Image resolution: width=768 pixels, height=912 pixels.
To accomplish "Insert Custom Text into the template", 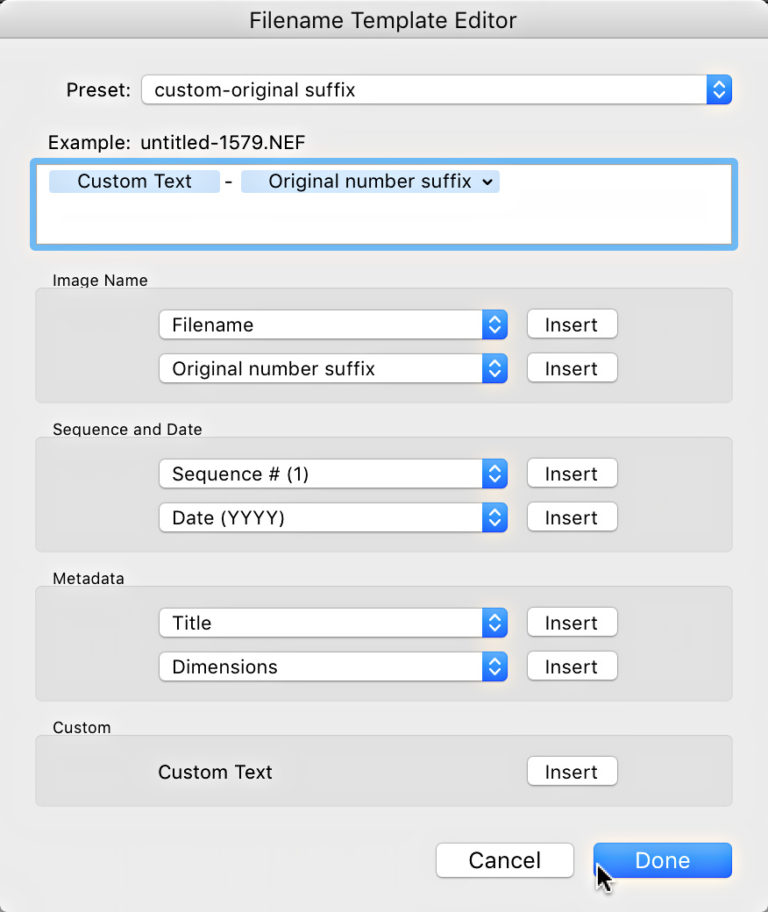I will tap(571, 771).
